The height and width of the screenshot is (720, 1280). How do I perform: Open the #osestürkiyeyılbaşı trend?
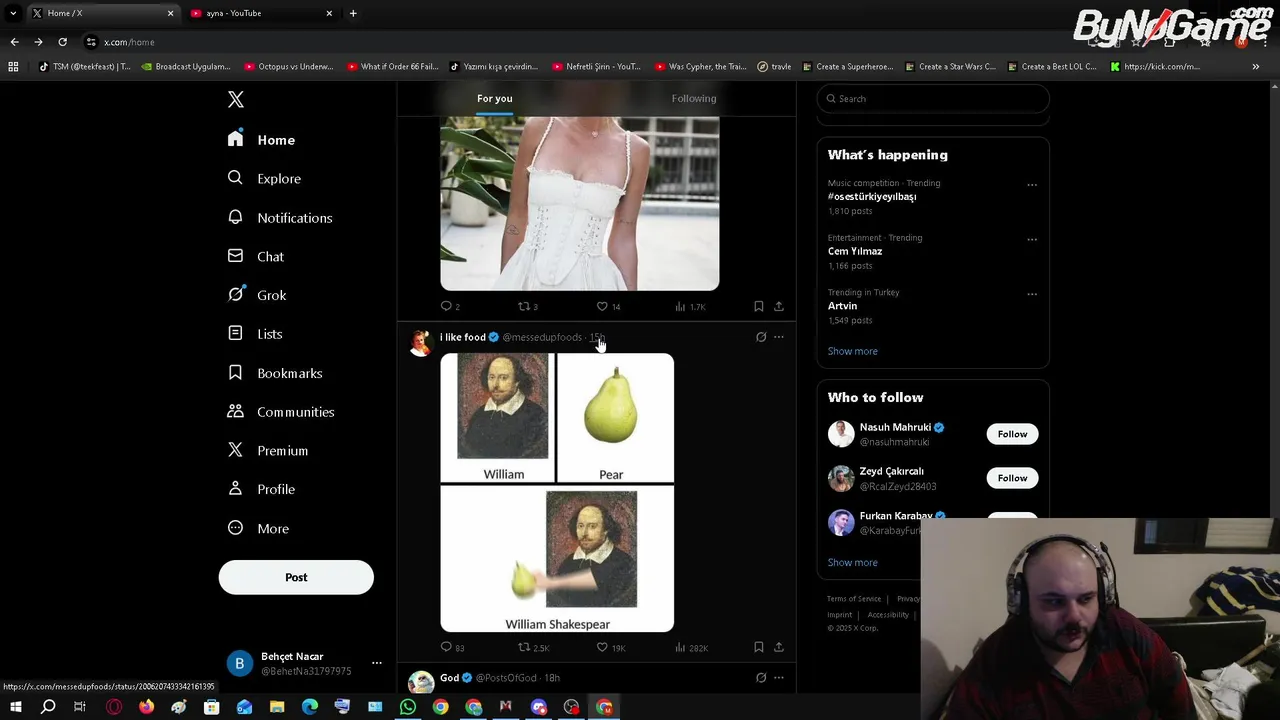point(872,197)
